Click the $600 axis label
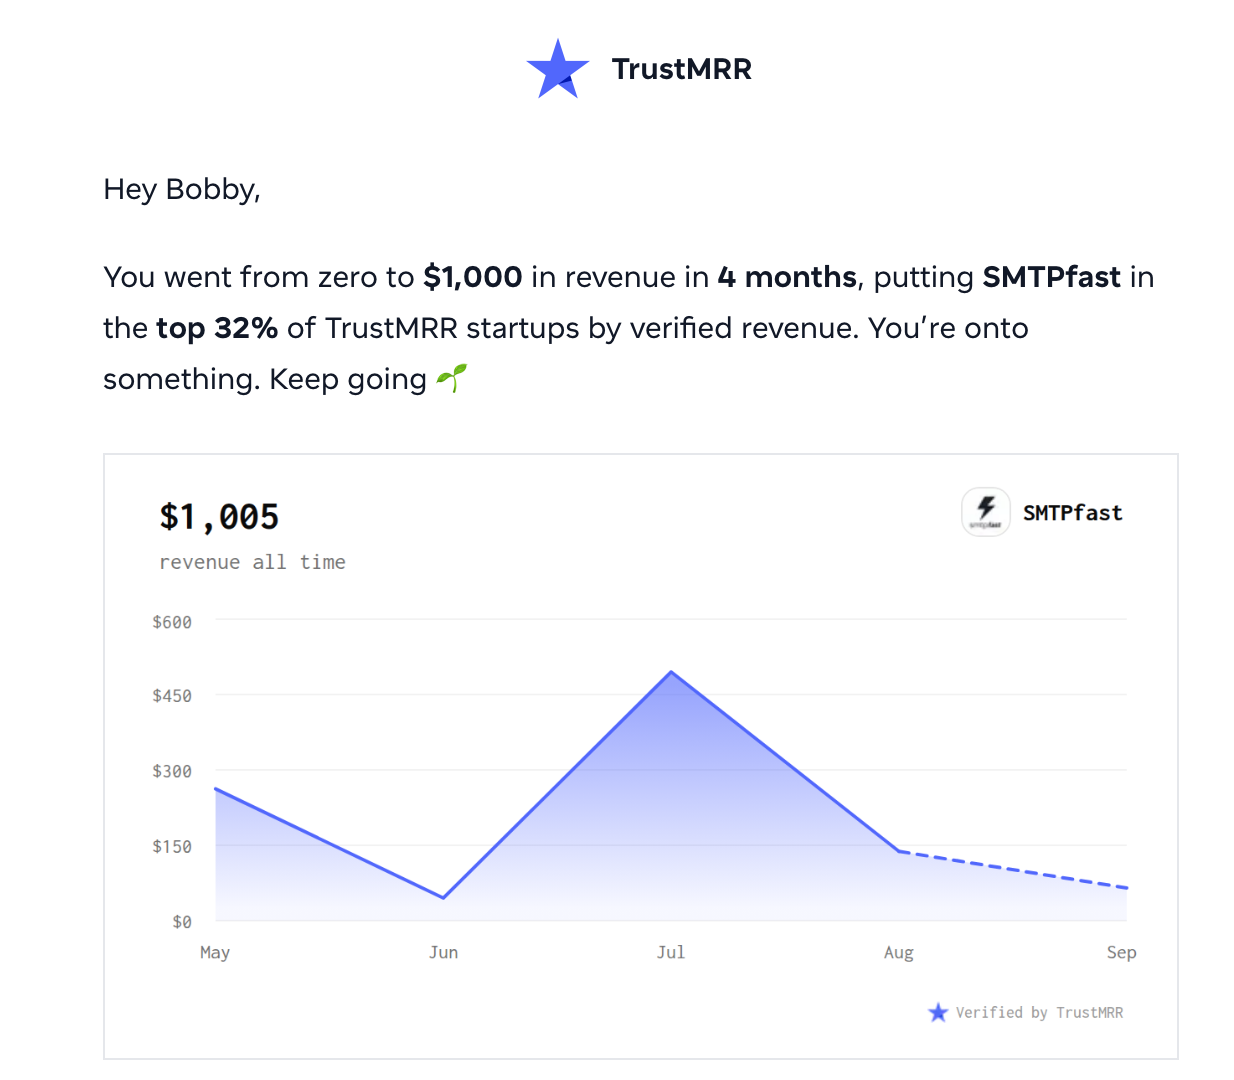This screenshot has width=1234, height=1080. coord(172,622)
